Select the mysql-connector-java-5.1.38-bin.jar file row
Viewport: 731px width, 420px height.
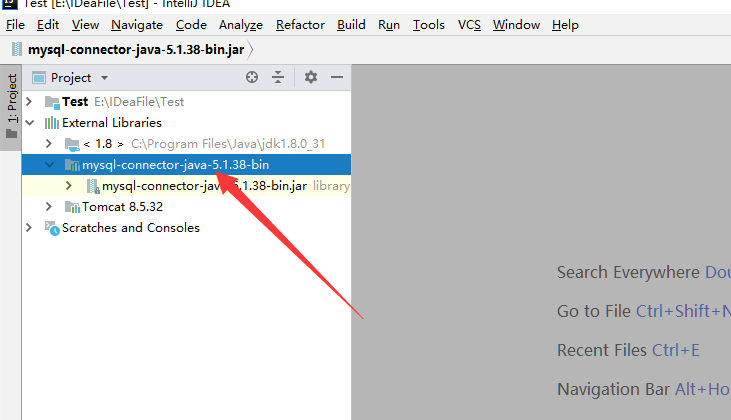(x=186, y=186)
